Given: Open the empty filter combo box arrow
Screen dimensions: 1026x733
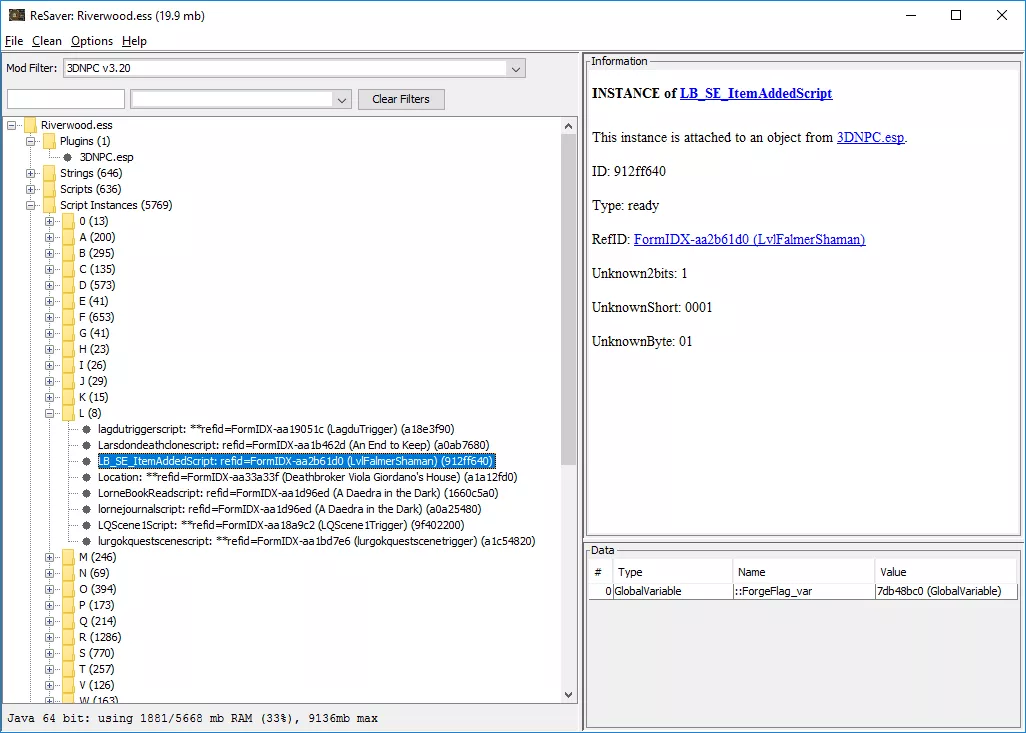Looking at the screenshot, I should pos(341,99).
